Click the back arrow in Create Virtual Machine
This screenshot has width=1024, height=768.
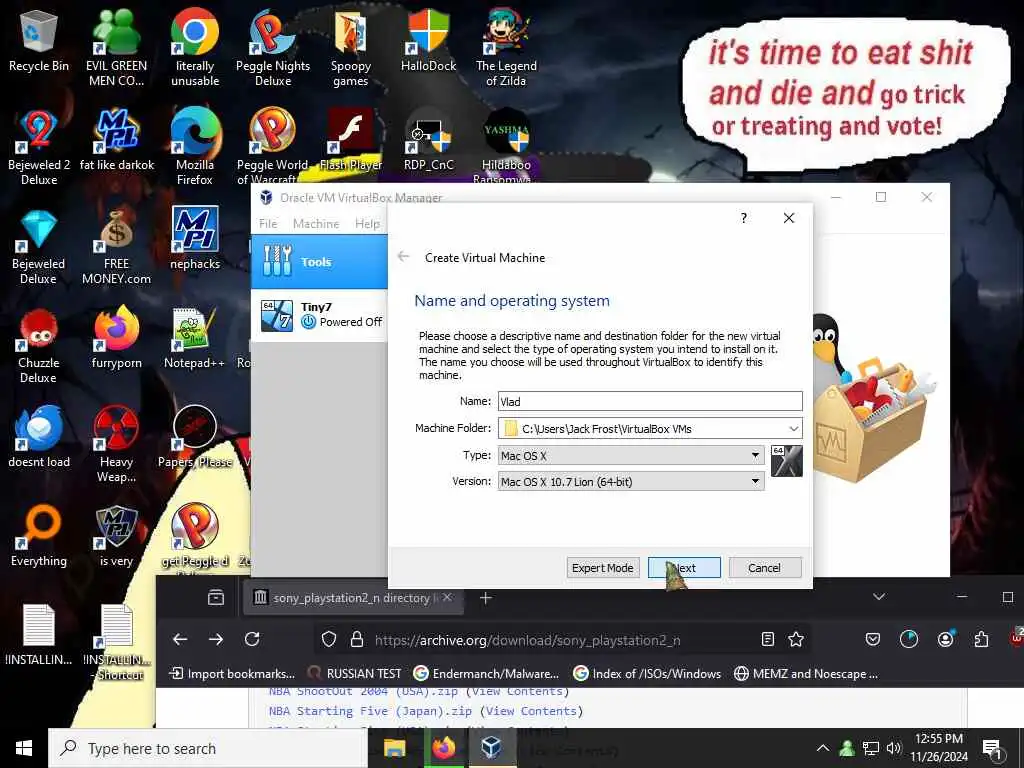[x=404, y=257]
